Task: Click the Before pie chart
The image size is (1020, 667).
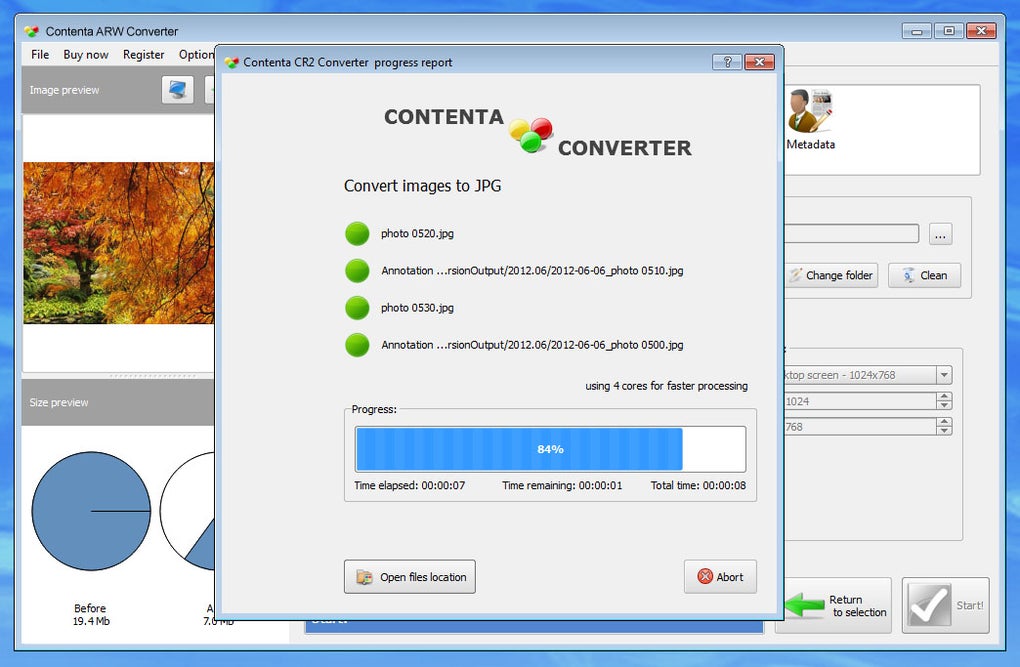Action: (x=91, y=511)
